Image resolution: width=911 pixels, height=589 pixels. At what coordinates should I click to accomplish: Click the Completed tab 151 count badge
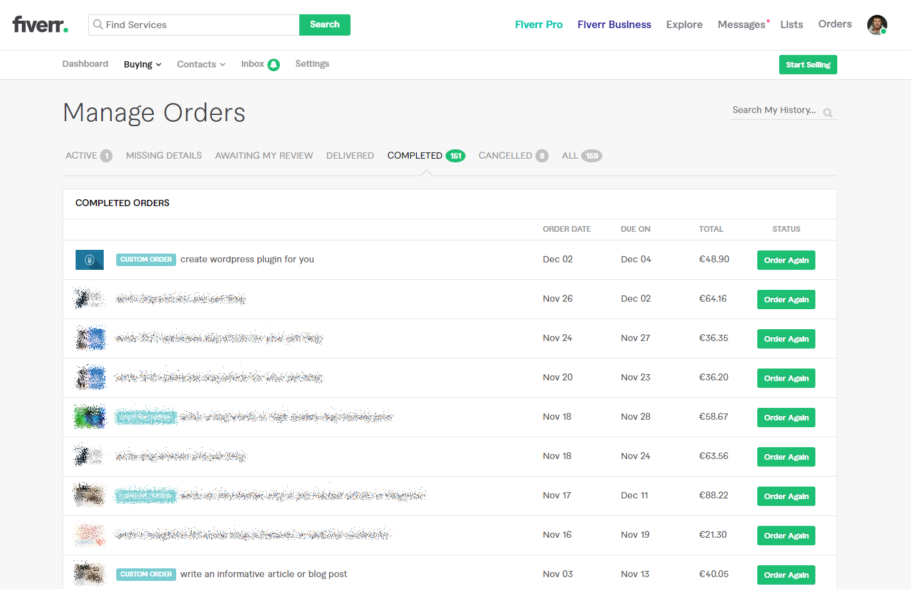pyautogui.click(x=456, y=156)
